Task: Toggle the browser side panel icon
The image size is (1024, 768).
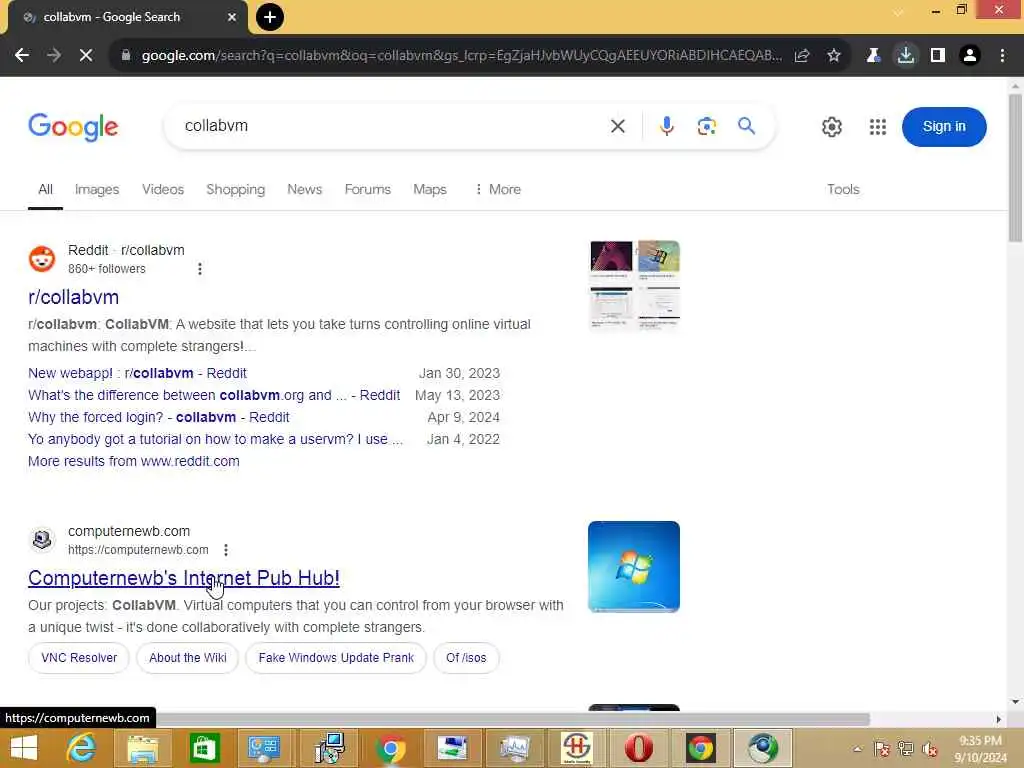Action: (938, 56)
